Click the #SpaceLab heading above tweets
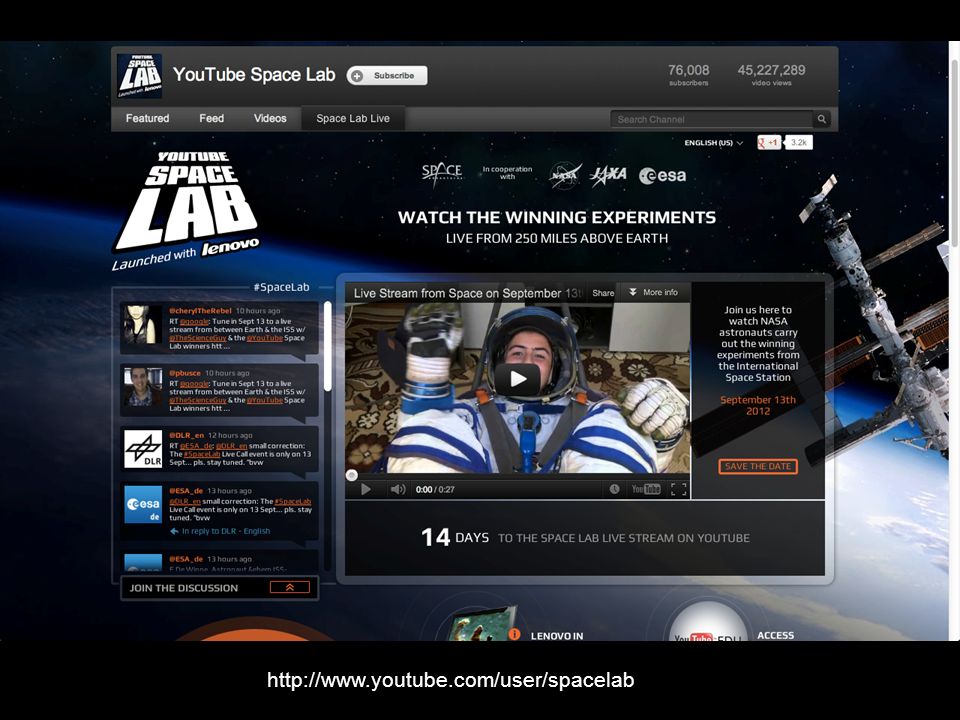Image resolution: width=960 pixels, height=720 pixels. pos(282,287)
